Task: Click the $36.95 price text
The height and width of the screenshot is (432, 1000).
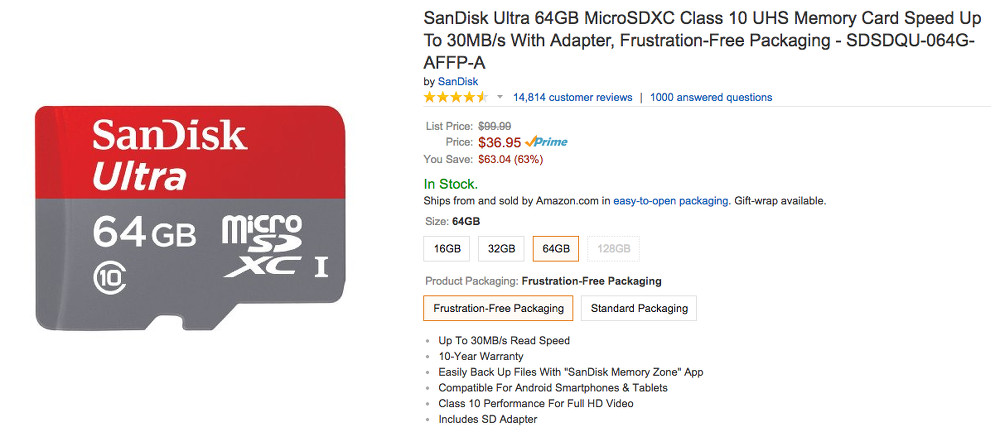Action: click(x=499, y=142)
